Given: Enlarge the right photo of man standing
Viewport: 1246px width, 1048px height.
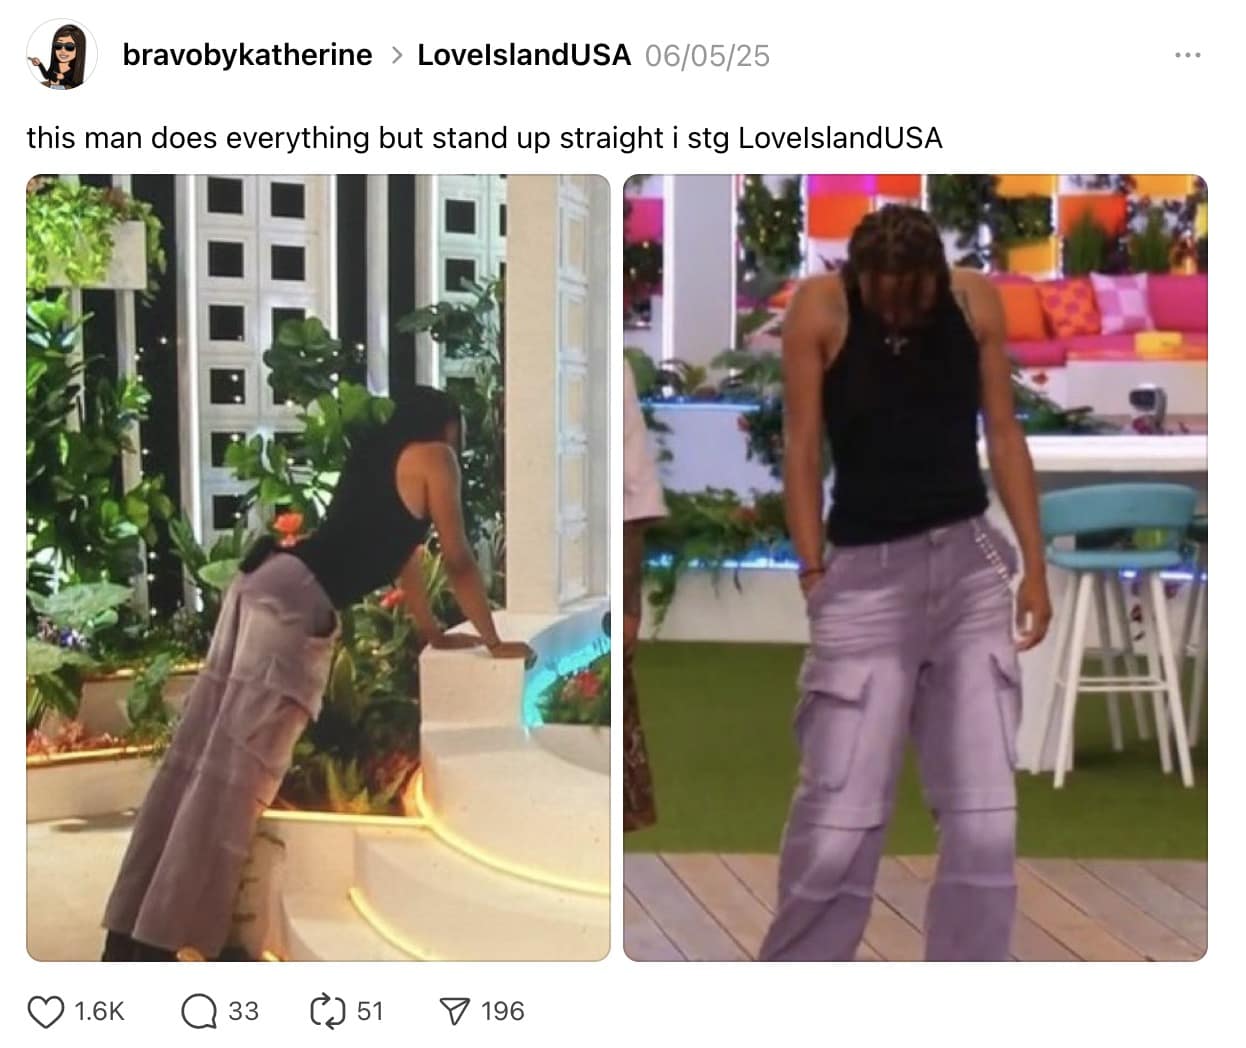Looking at the screenshot, I should (x=915, y=568).
